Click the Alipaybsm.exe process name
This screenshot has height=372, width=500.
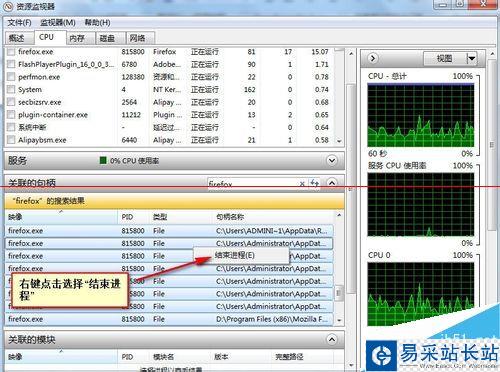coord(42,140)
